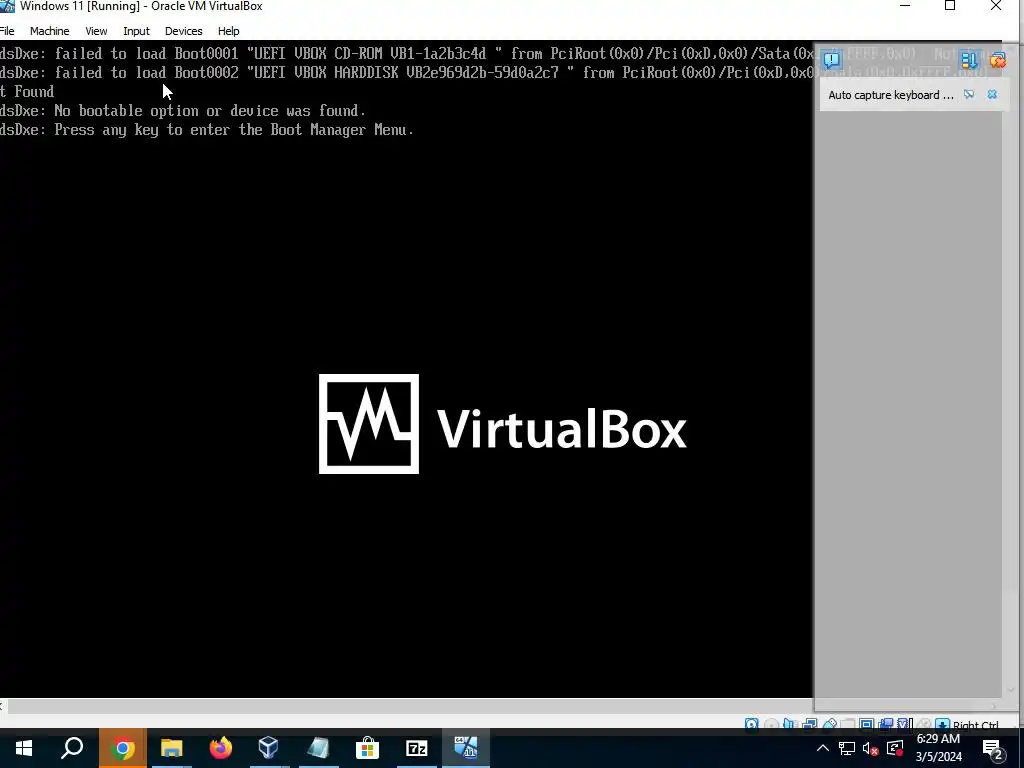Screen dimensions: 1024x768
Task: Open the Windows Start menu
Action: 24,748
